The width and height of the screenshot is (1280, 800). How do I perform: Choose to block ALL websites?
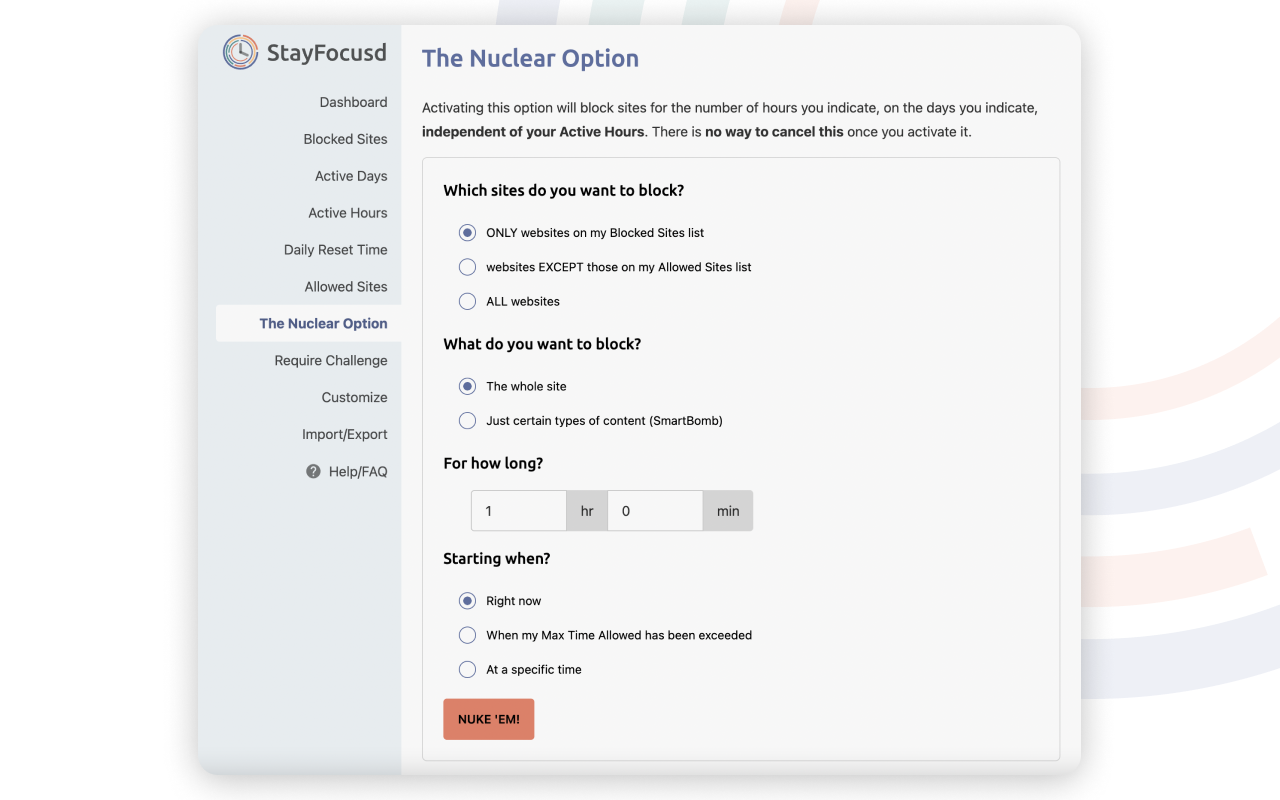pyautogui.click(x=467, y=301)
